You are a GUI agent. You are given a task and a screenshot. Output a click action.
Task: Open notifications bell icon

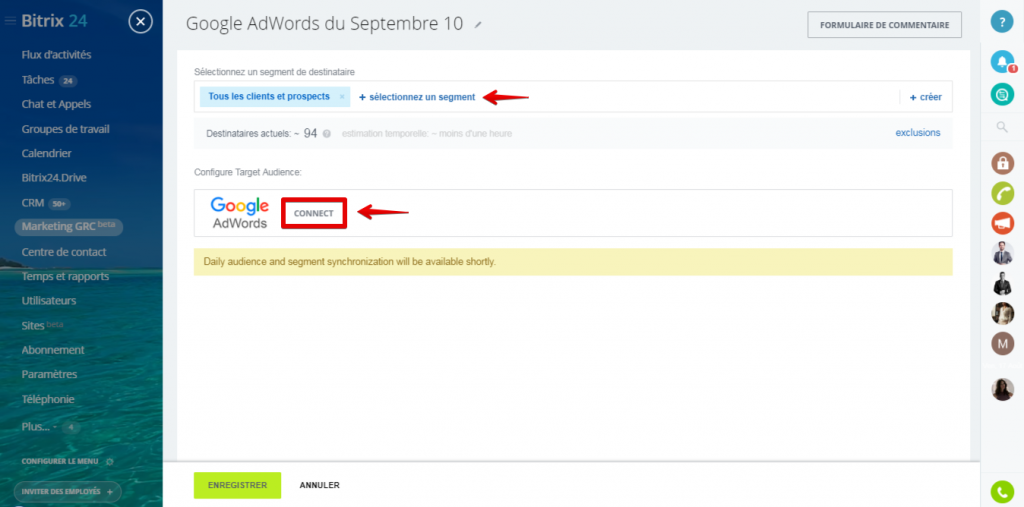coord(1002,61)
